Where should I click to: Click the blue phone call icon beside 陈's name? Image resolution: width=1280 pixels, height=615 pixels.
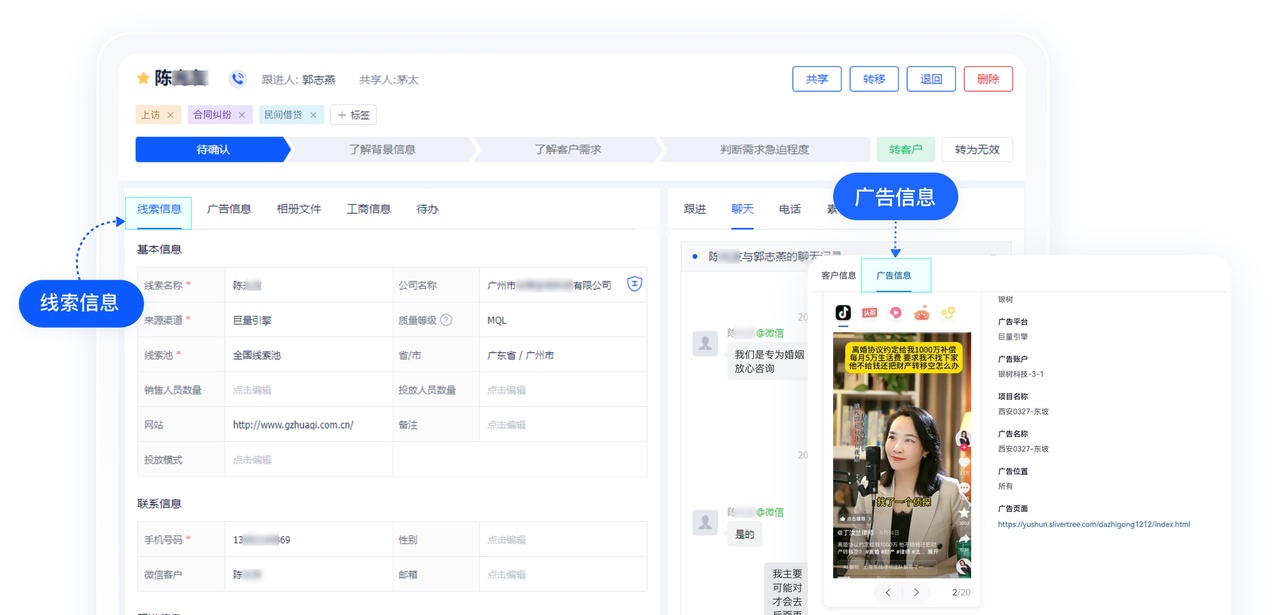point(237,77)
